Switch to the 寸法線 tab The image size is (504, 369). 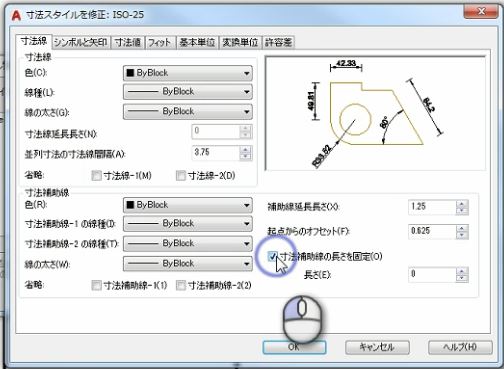pos(33,42)
